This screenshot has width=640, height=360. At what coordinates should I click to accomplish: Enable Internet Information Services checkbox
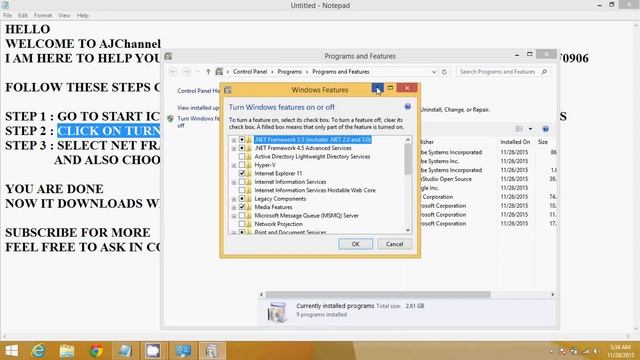click(242, 182)
